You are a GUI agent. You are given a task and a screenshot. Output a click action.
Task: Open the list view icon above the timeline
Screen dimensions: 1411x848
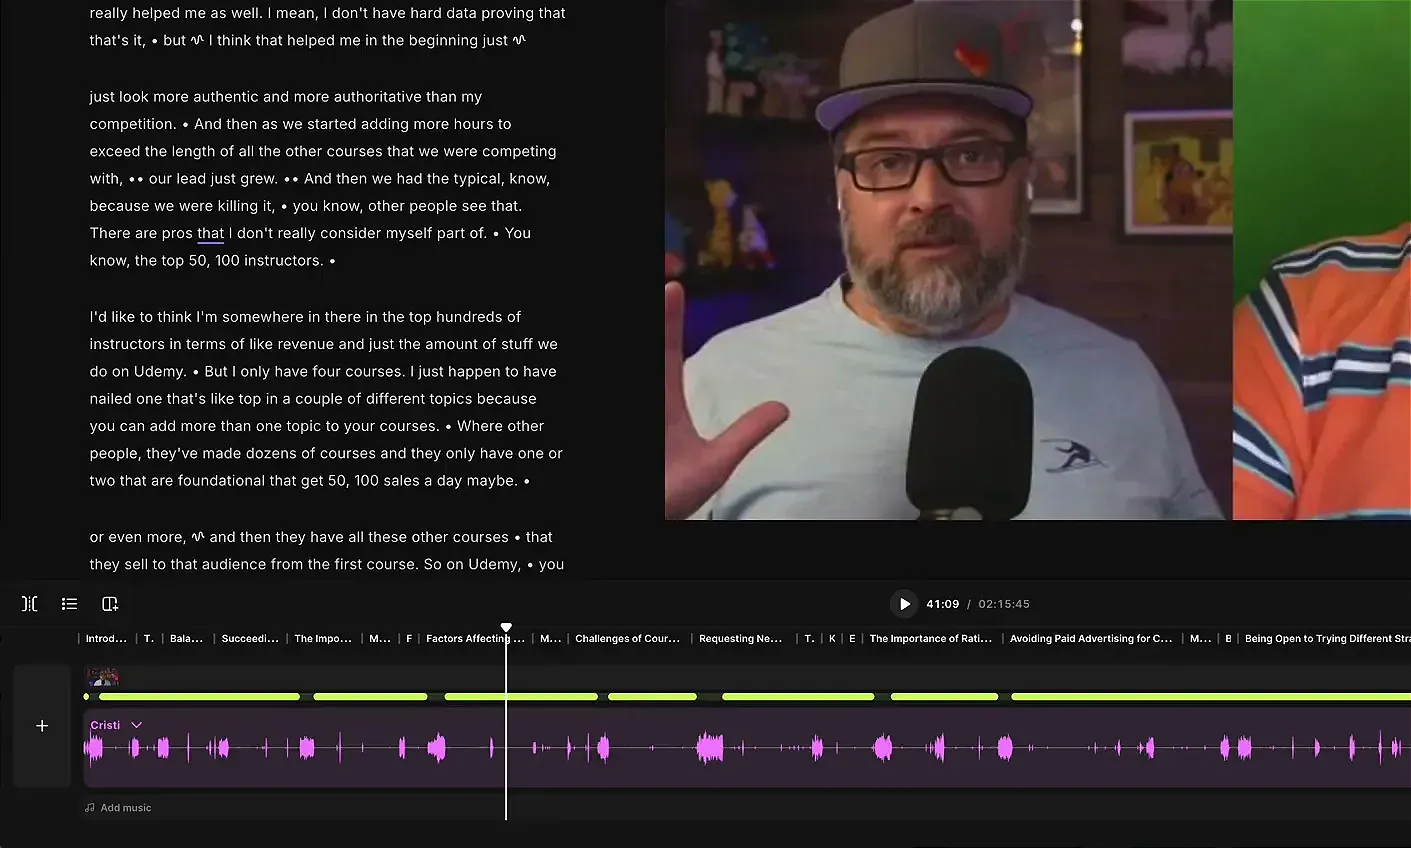(69, 604)
